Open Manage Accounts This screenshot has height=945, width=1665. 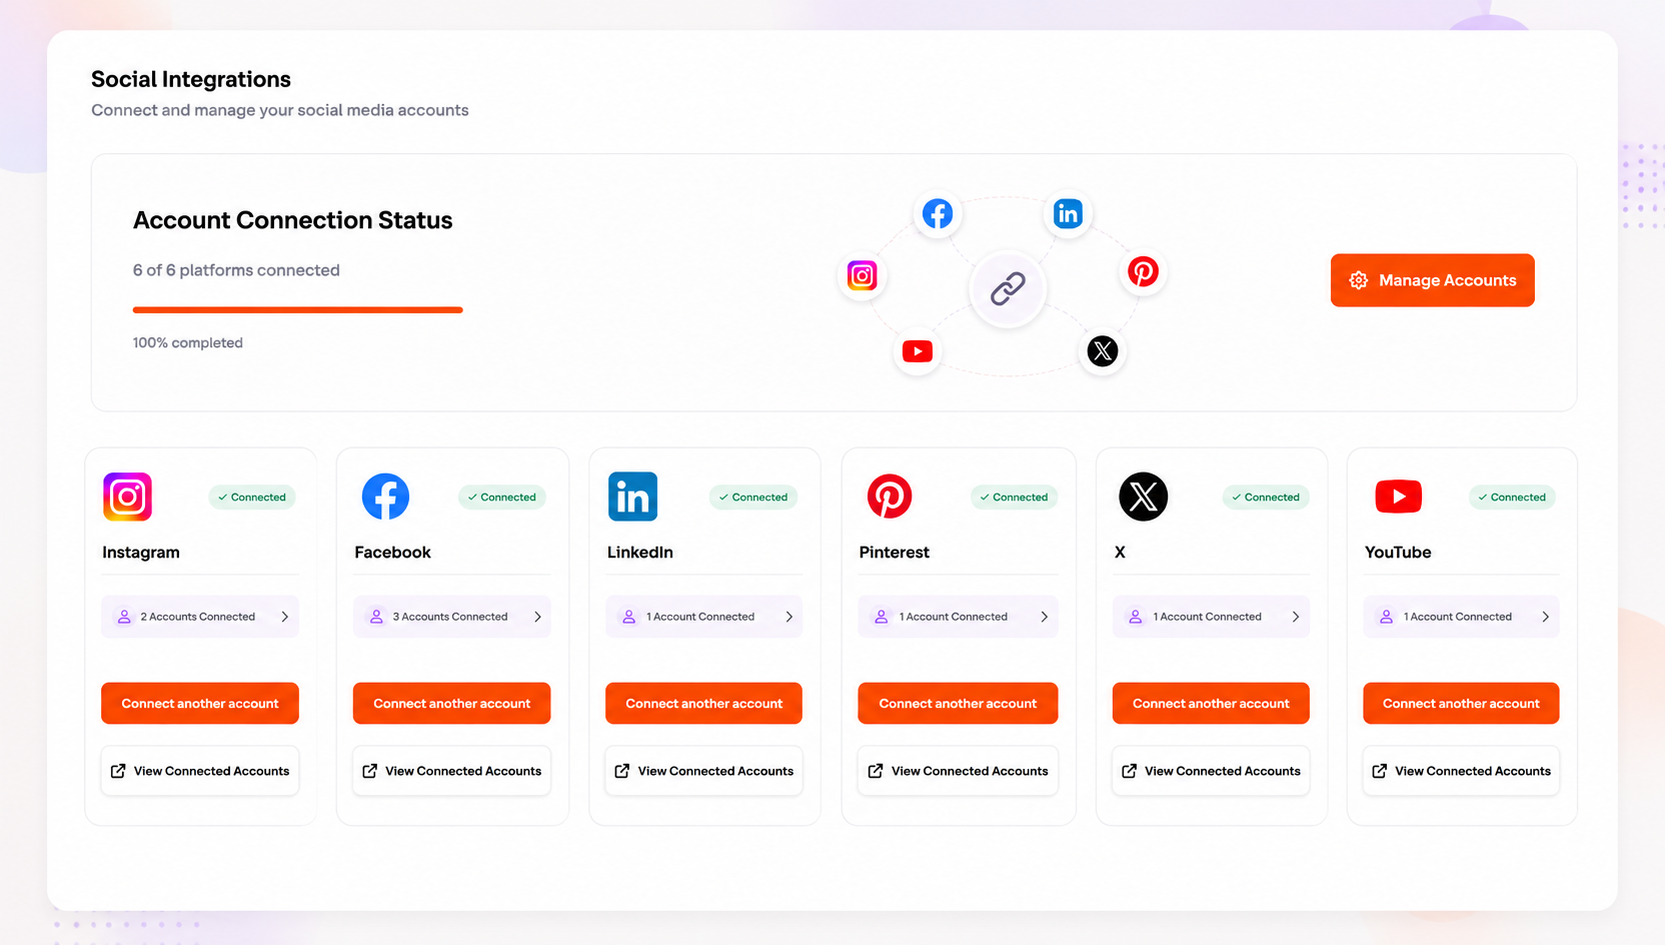tap(1432, 280)
